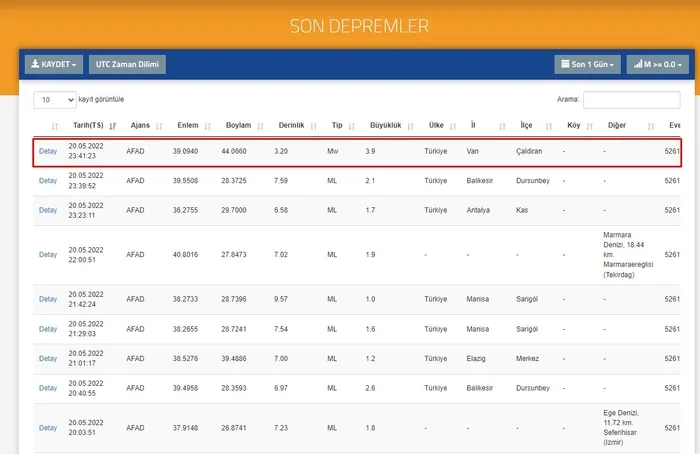Click the Büyüklük column header text

tap(386, 125)
